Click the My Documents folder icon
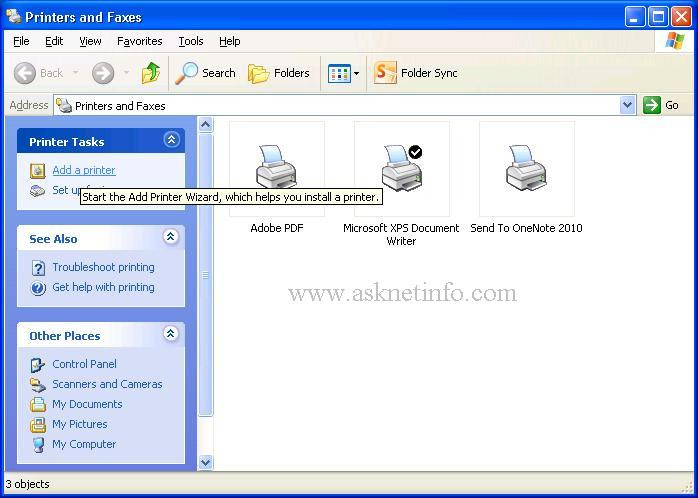698x498 pixels. (x=38, y=405)
